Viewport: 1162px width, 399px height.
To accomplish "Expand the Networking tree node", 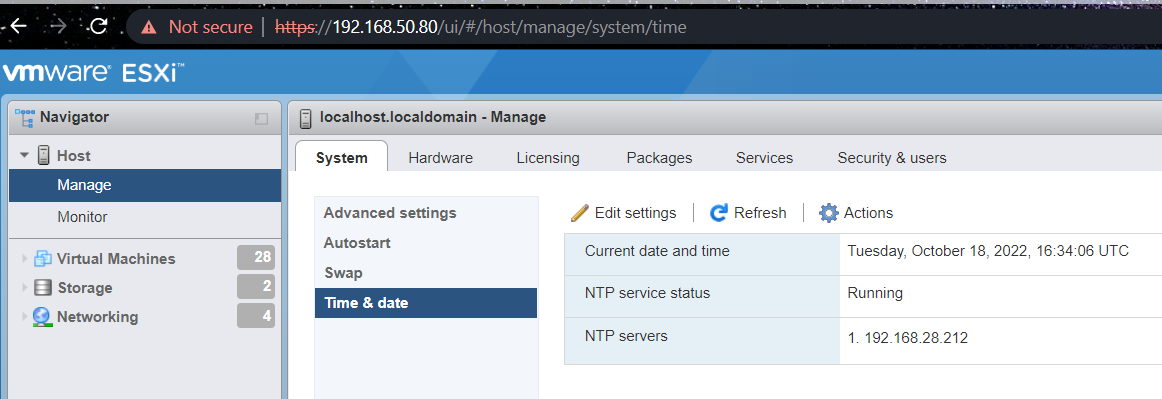I will coord(24,317).
